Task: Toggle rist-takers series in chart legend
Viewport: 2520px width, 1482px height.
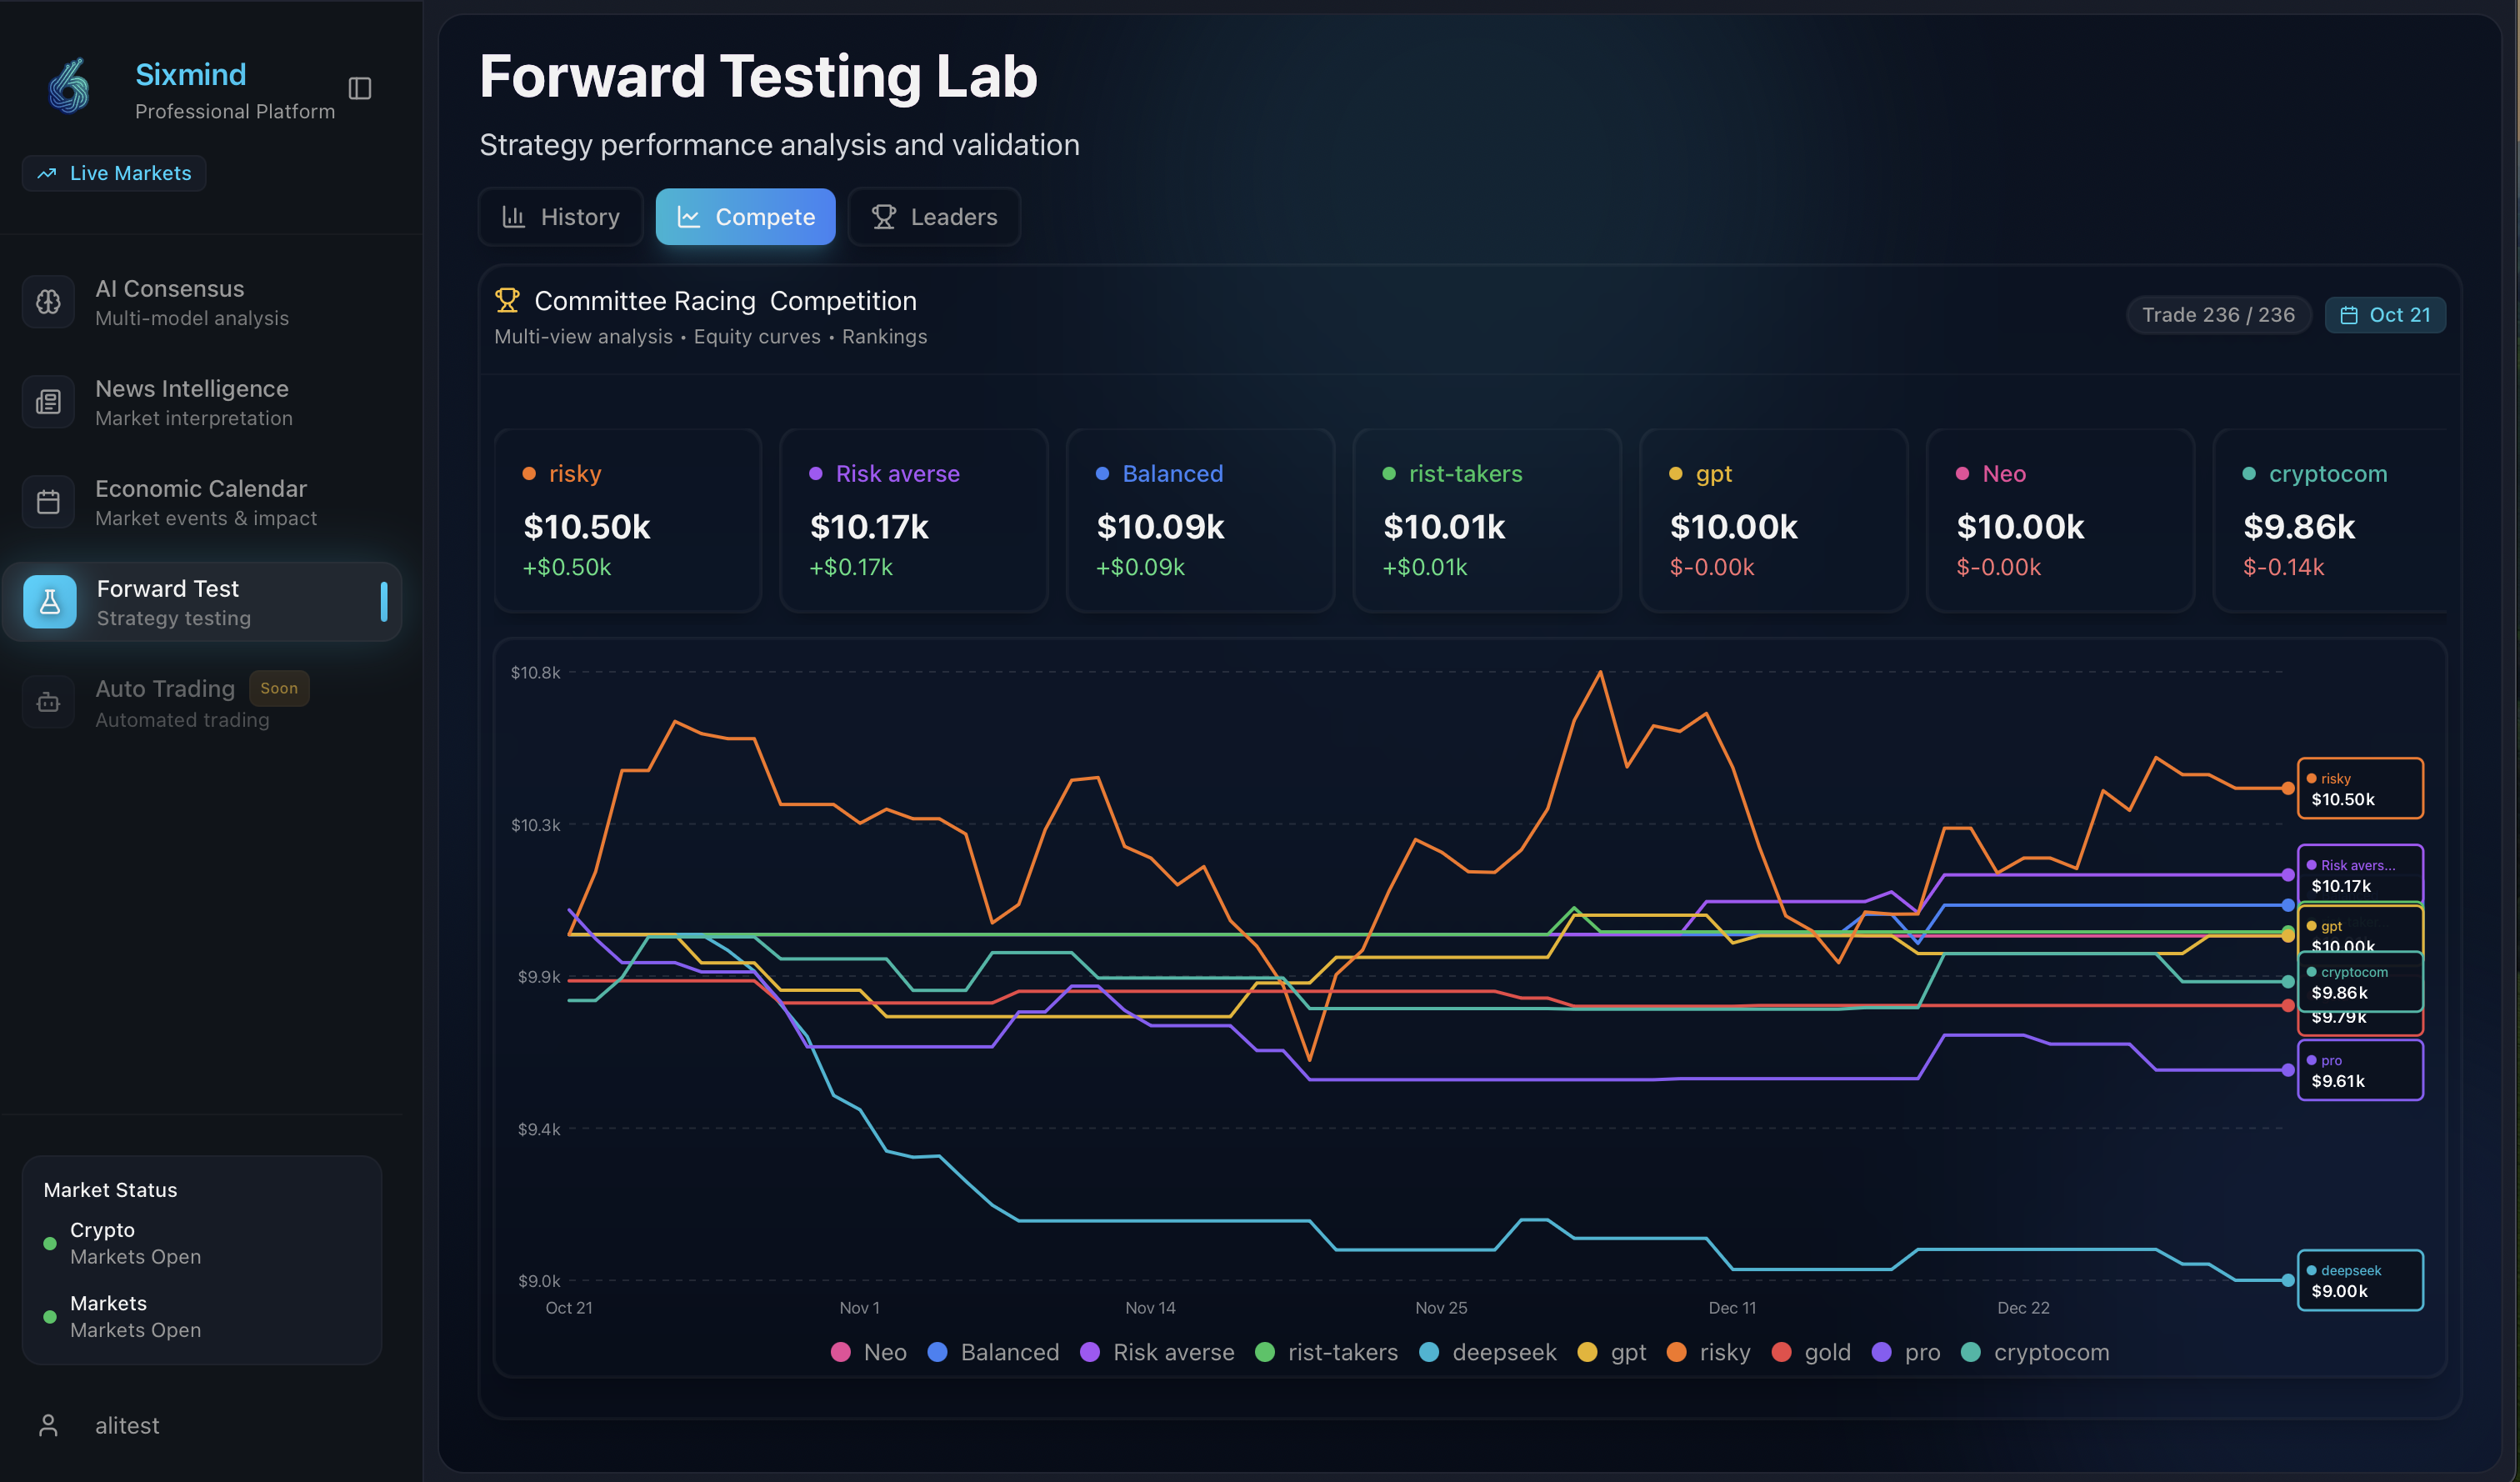Action: [x=1327, y=1352]
